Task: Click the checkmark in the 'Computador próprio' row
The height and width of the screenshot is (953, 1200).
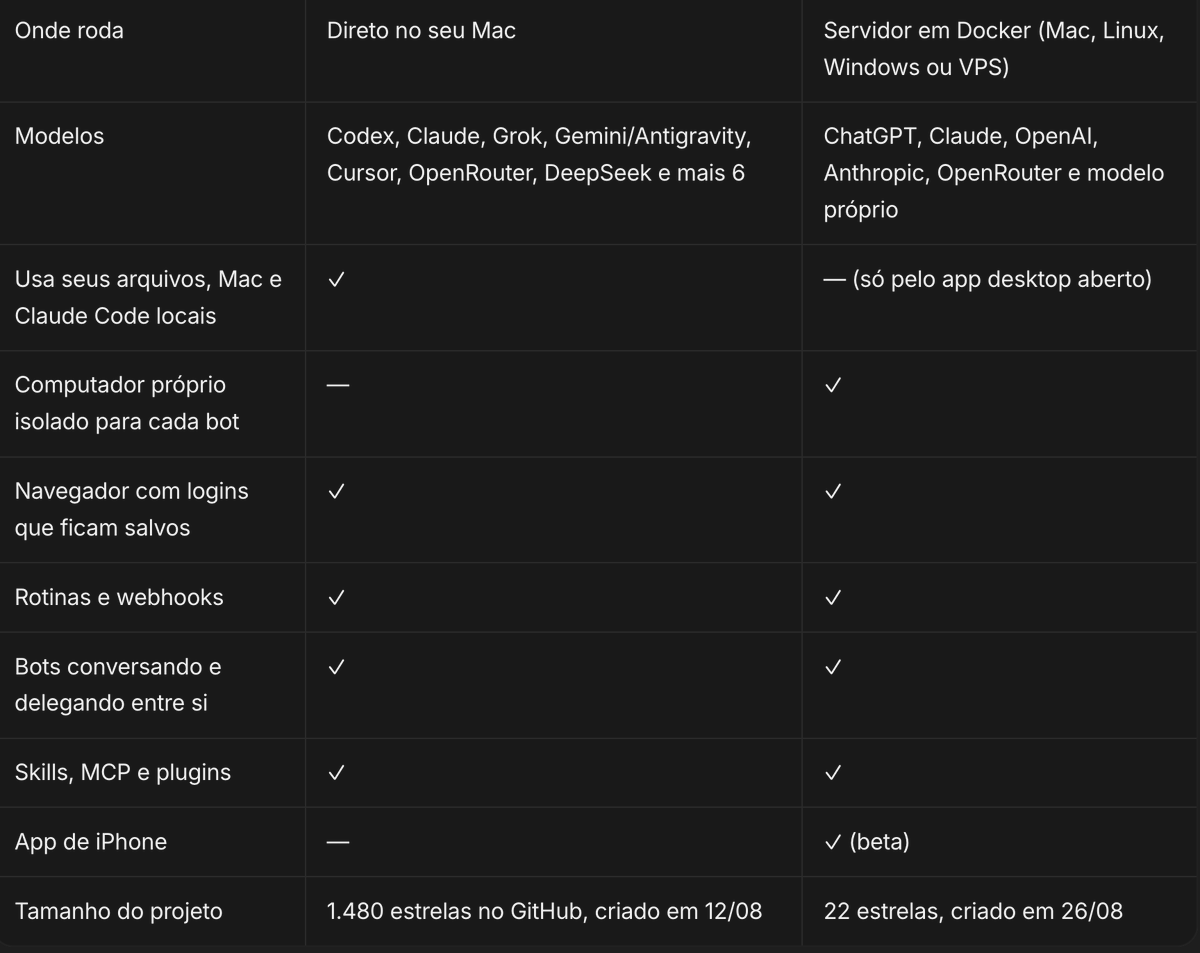Action: pyautogui.click(x=833, y=386)
